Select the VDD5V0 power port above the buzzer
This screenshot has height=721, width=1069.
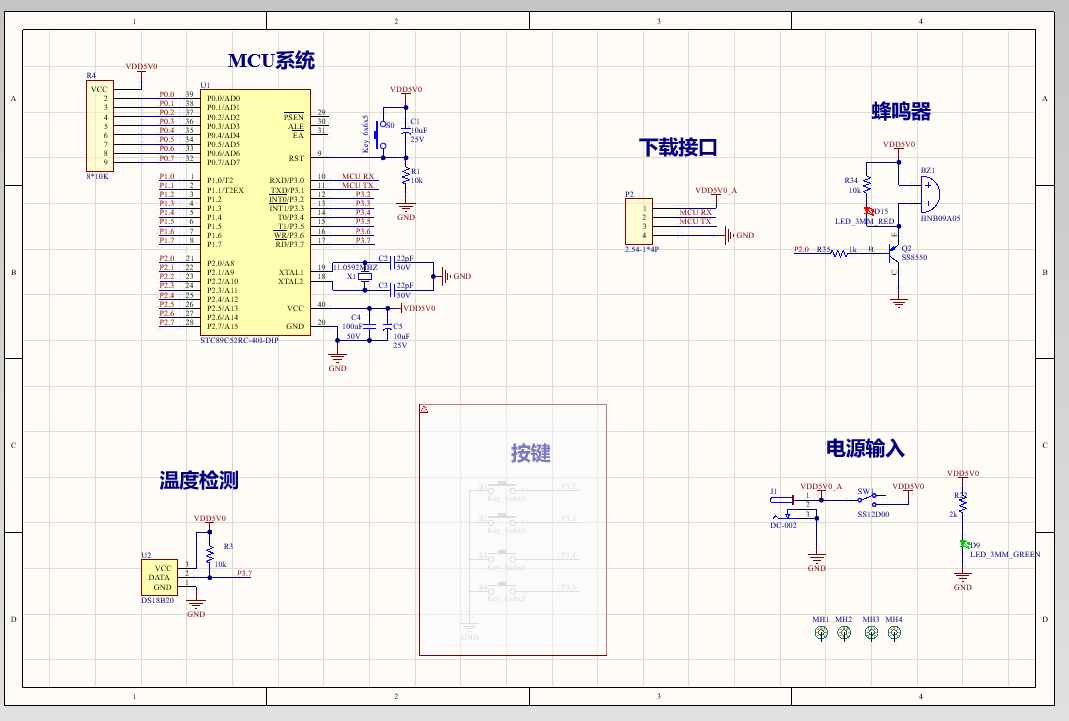click(897, 143)
